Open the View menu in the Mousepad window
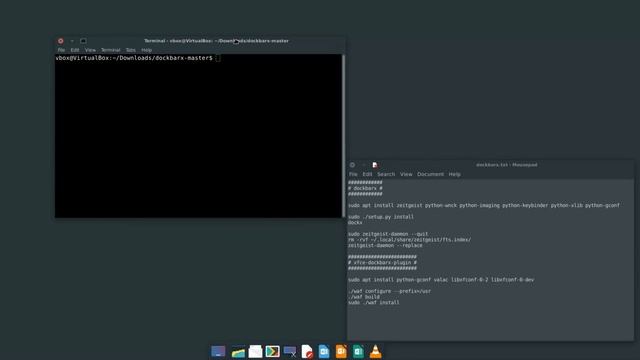 [x=406, y=174]
